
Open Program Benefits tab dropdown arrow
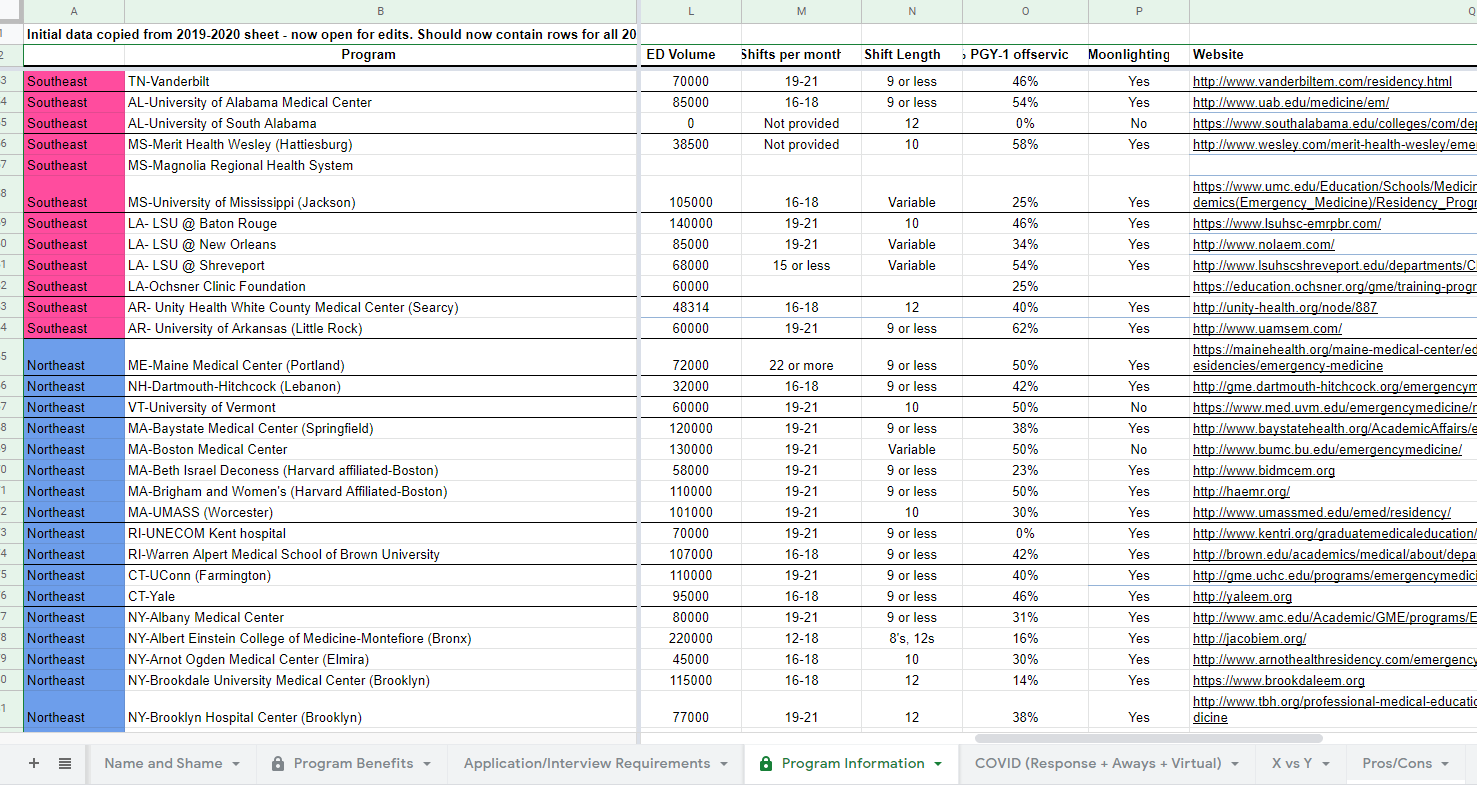[426, 764]
